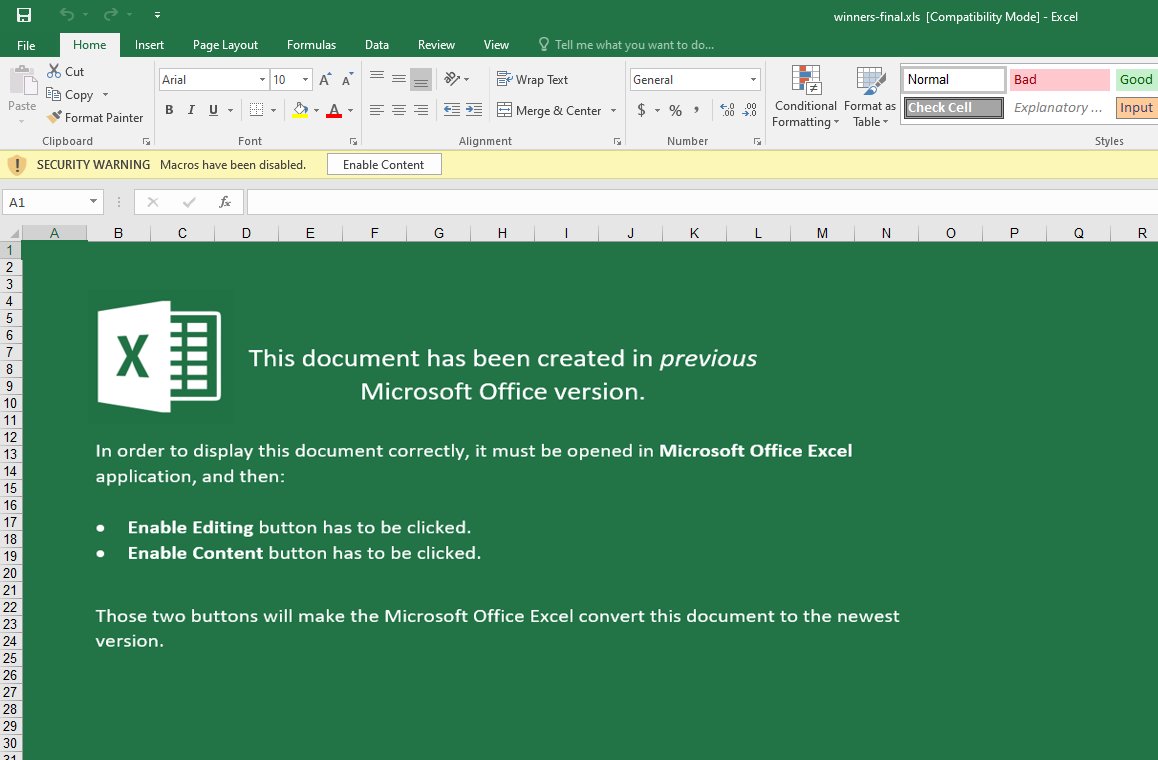Screen dimensions: 1158x760
Task: Open Customize Quick Access Toolbar arrow
Action: (x=157, y=15)
